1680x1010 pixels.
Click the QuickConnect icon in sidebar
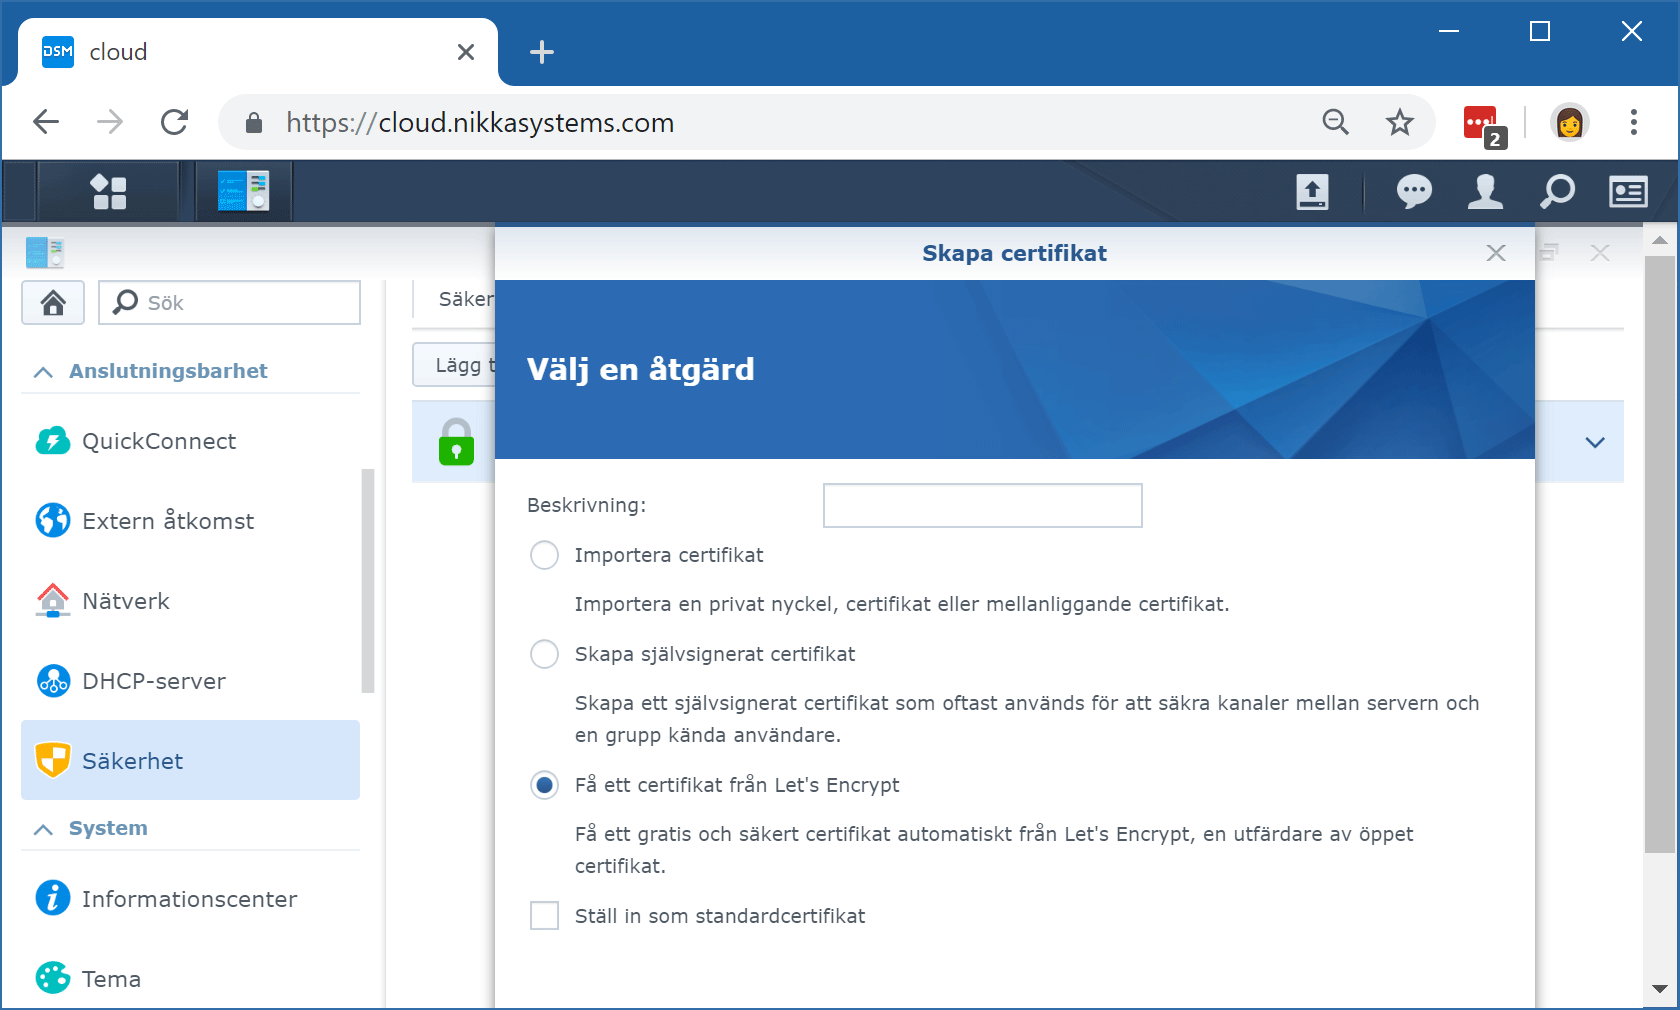pyautogui.click(x=53, y=441)
